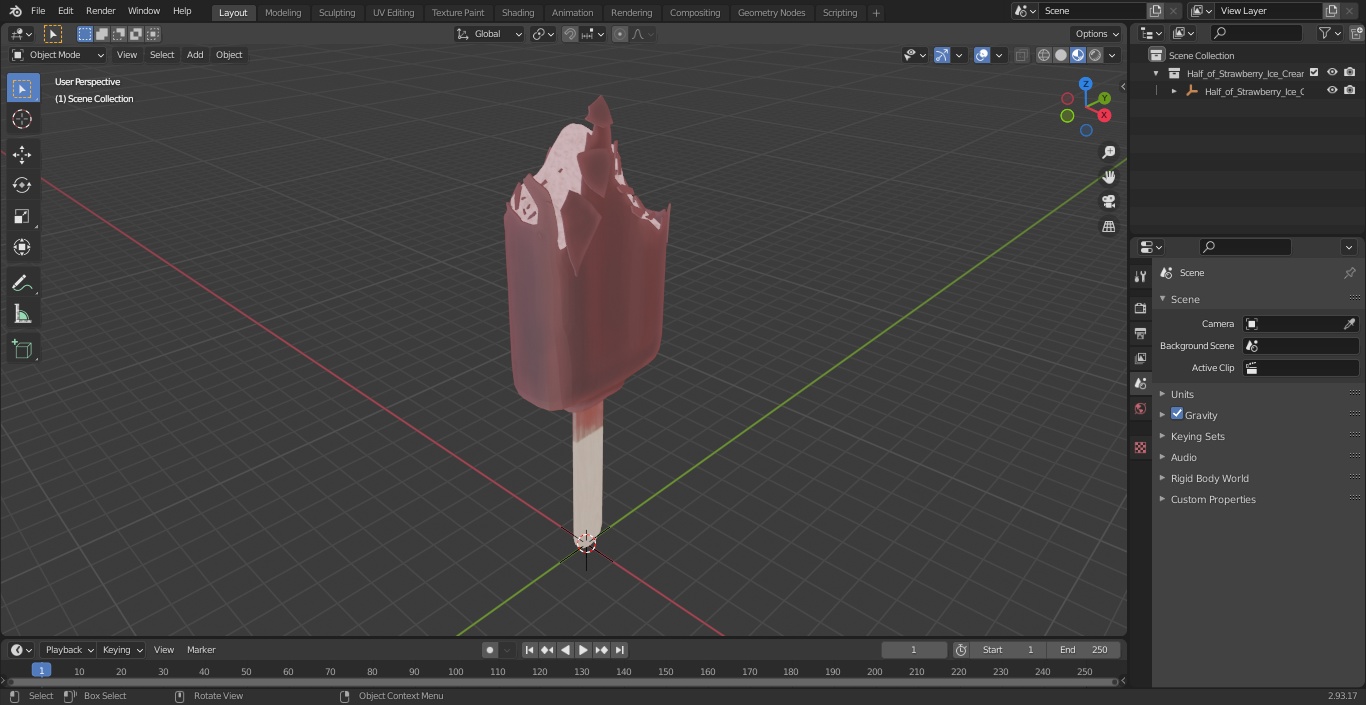Expand the Custom Properties panel
This screenshot has height=705, width=1366.
[1213, 499]
